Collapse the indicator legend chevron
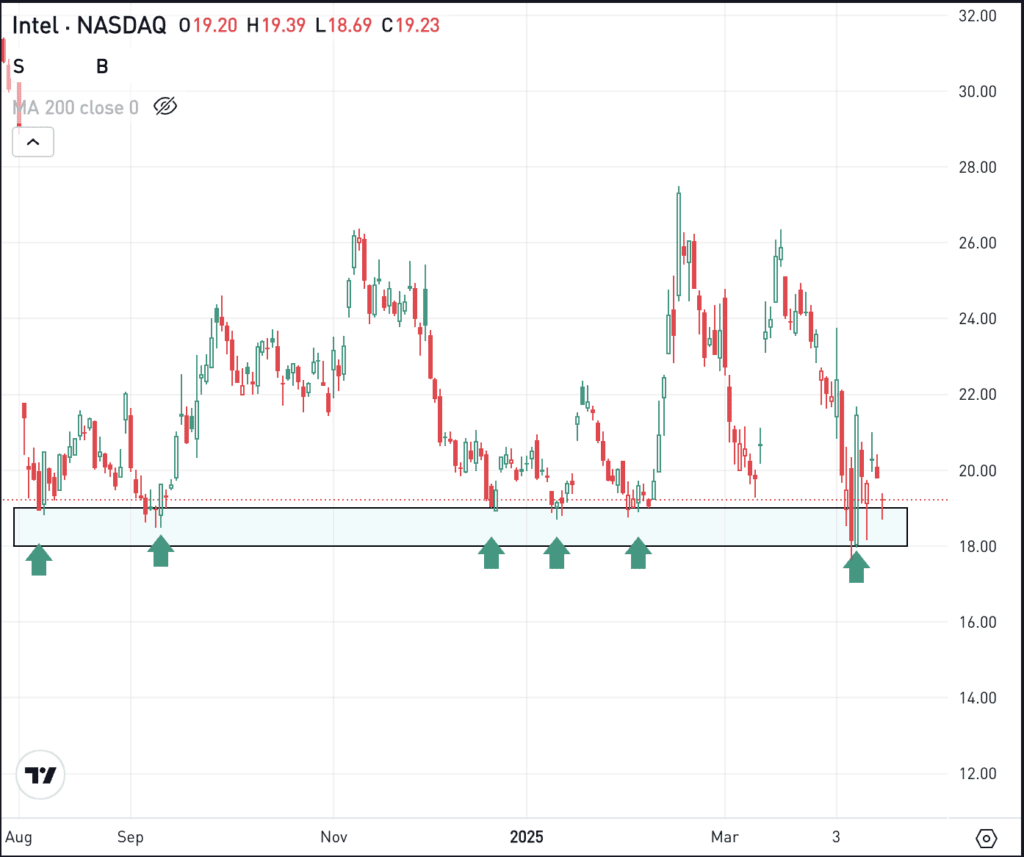This screenshot has height=857, width=1024. 33,142
